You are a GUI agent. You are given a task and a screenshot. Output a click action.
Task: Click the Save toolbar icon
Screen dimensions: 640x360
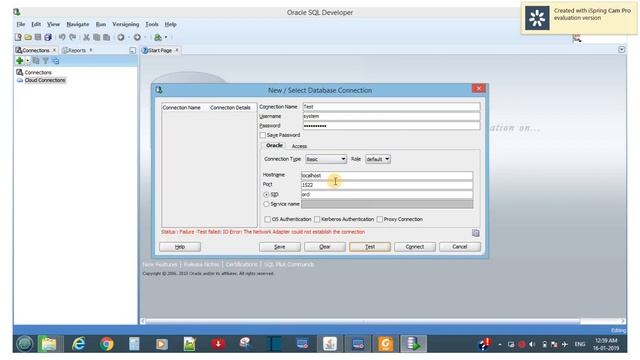[38, 37]
